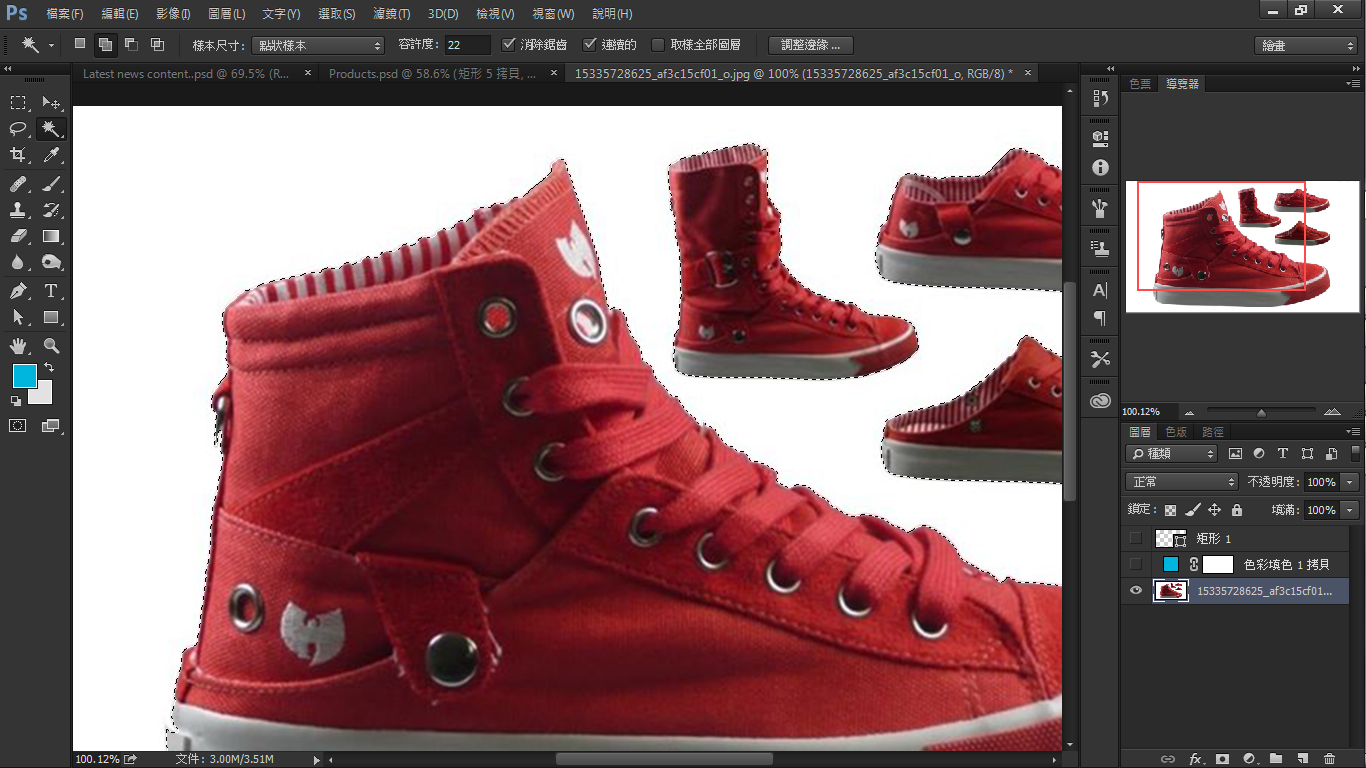Select the Blur tool

[x=18, y=262]
